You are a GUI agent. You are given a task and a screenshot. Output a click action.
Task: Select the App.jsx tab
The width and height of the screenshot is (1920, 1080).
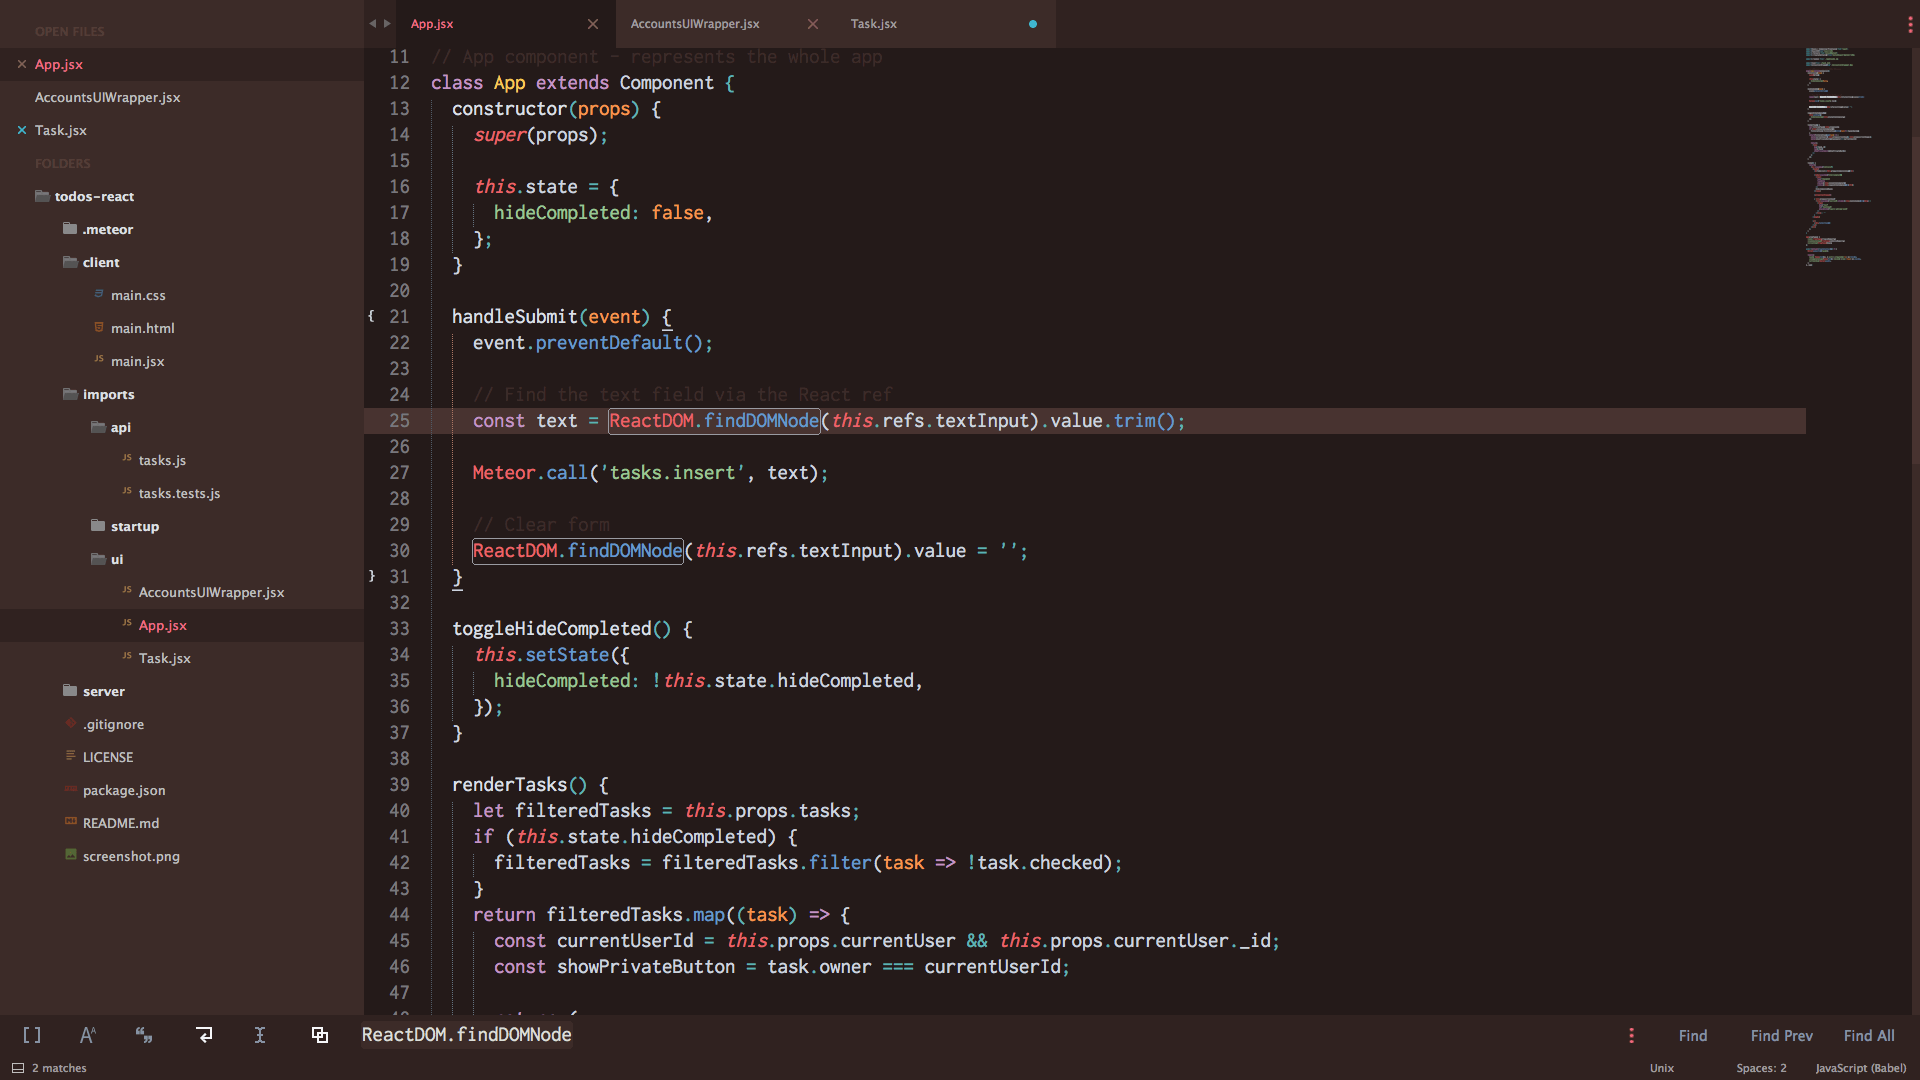click(435, 24)
